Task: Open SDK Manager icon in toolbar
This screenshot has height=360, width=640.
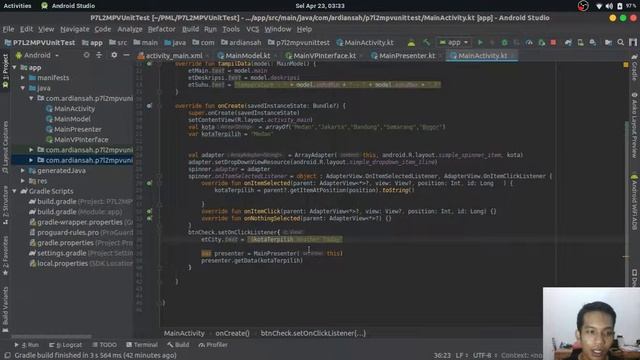Action: [x=593, y=42]
